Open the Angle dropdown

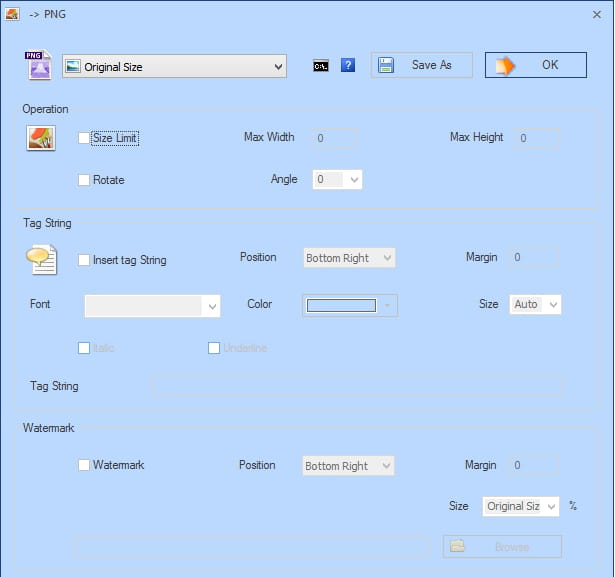[337, 180]
